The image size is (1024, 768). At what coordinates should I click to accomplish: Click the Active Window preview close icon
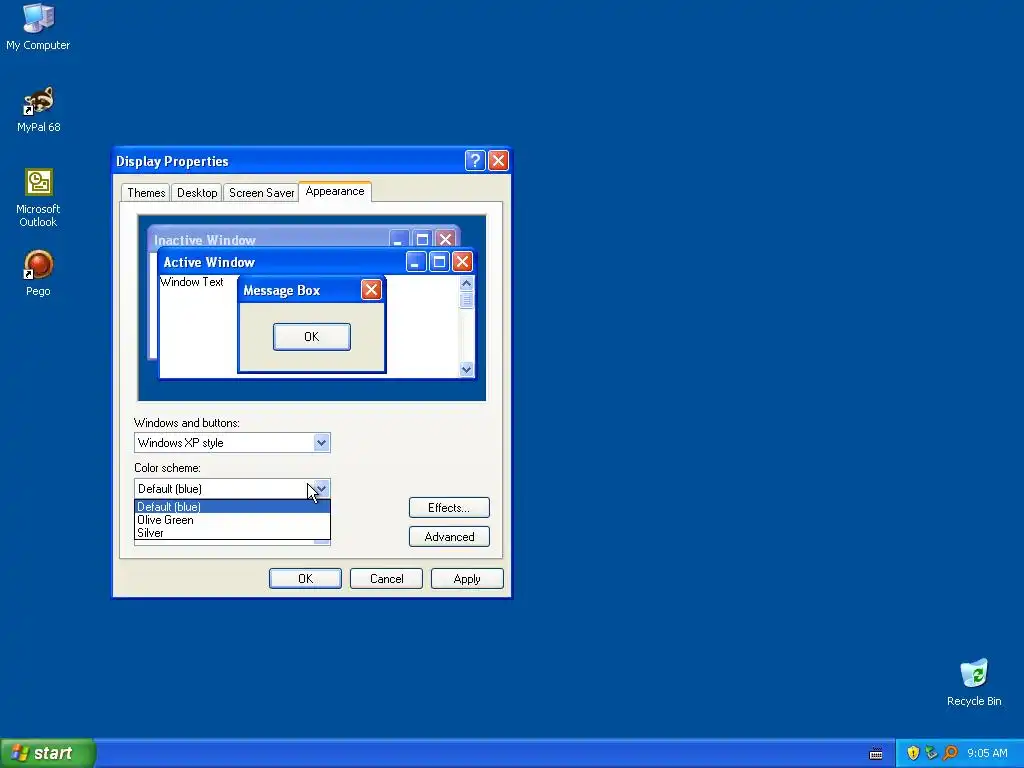pyautogui.click(x=462, y=262)
